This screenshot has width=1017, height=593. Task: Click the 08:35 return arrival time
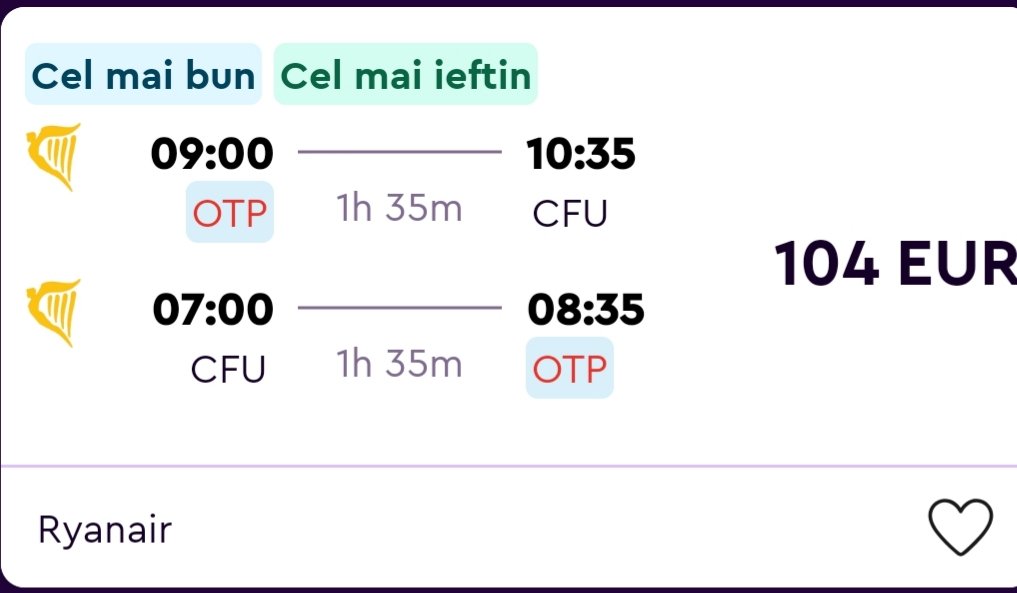tap(585, 309)
